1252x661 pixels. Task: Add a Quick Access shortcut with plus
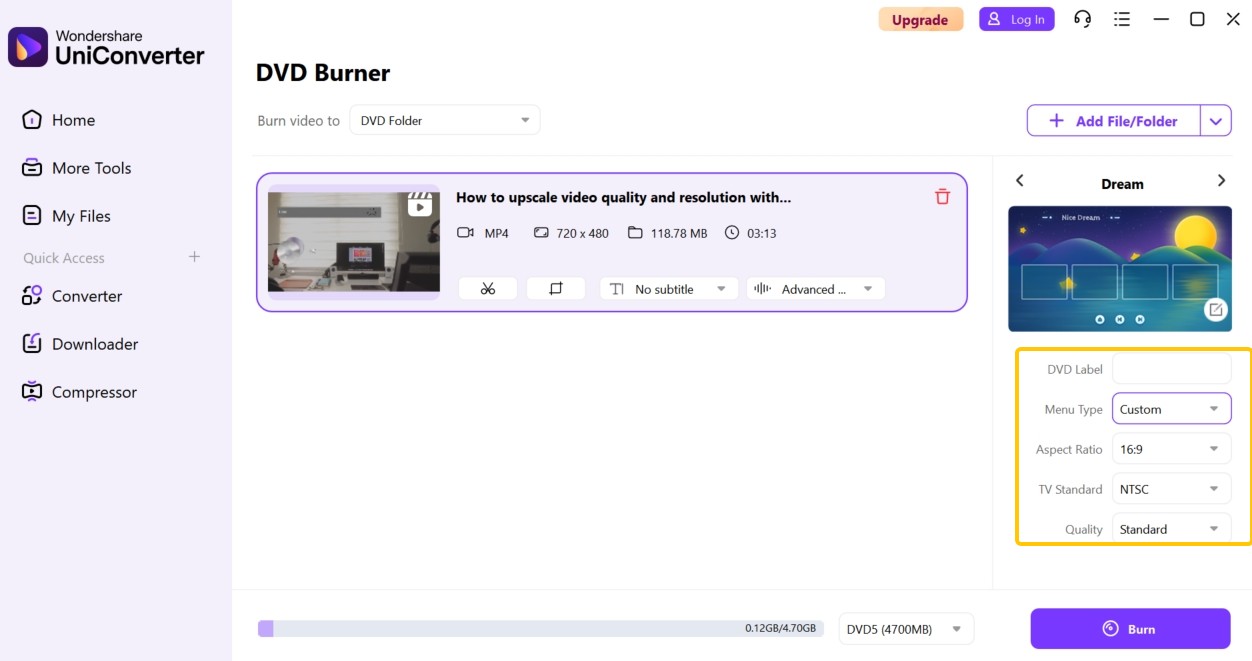point(194,257)
